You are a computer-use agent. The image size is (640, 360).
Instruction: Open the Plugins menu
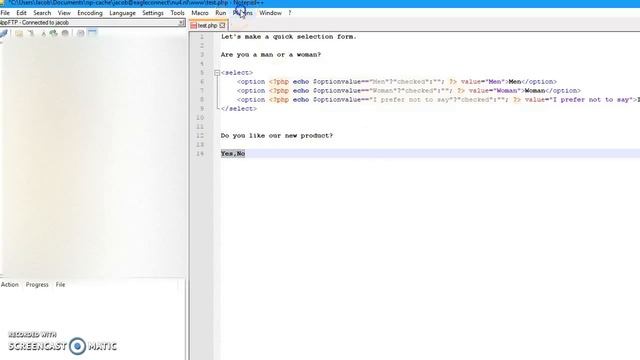point(243,13)
